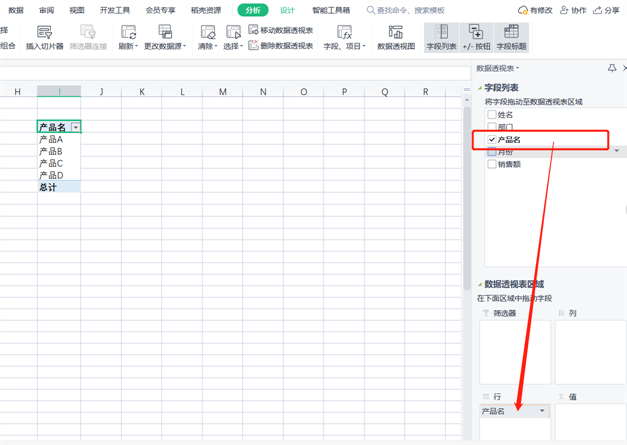627x445 pixels.
Task: Open the 开发工具 (Developer Tools) tab
Action: pyautogui.click(x=115, y=10)
